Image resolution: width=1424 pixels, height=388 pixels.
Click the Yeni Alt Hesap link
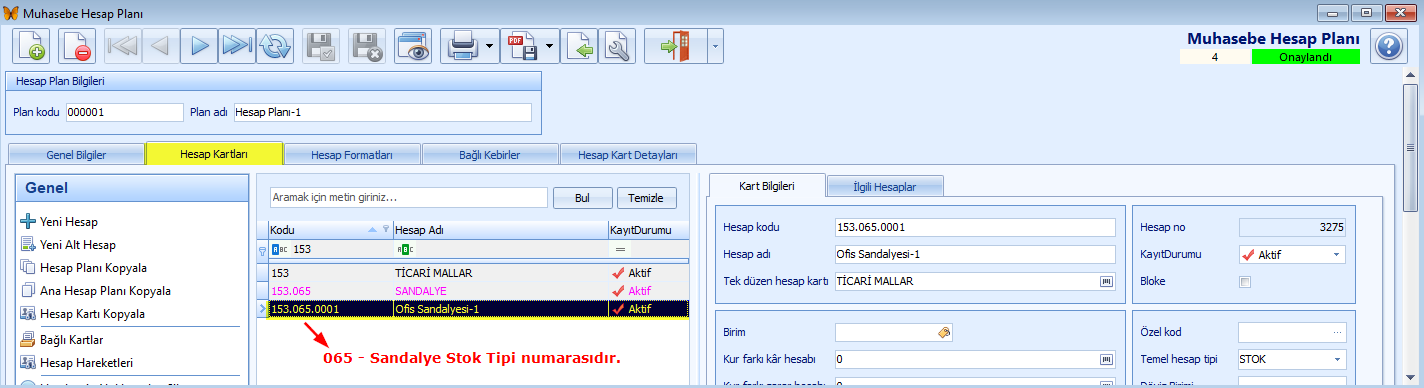coord(78,245)
